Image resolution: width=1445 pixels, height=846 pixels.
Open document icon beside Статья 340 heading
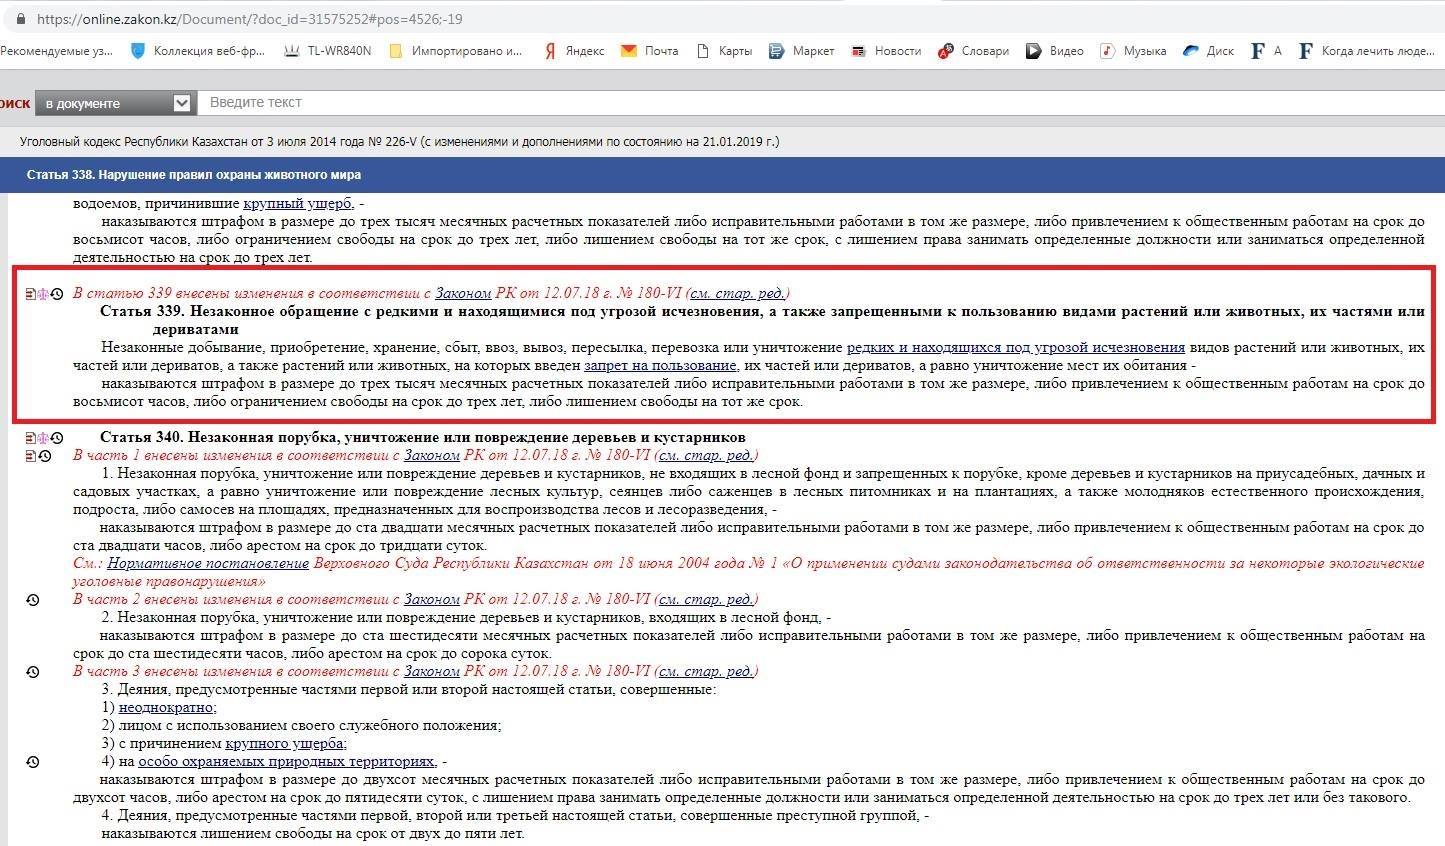coord(30,438)
